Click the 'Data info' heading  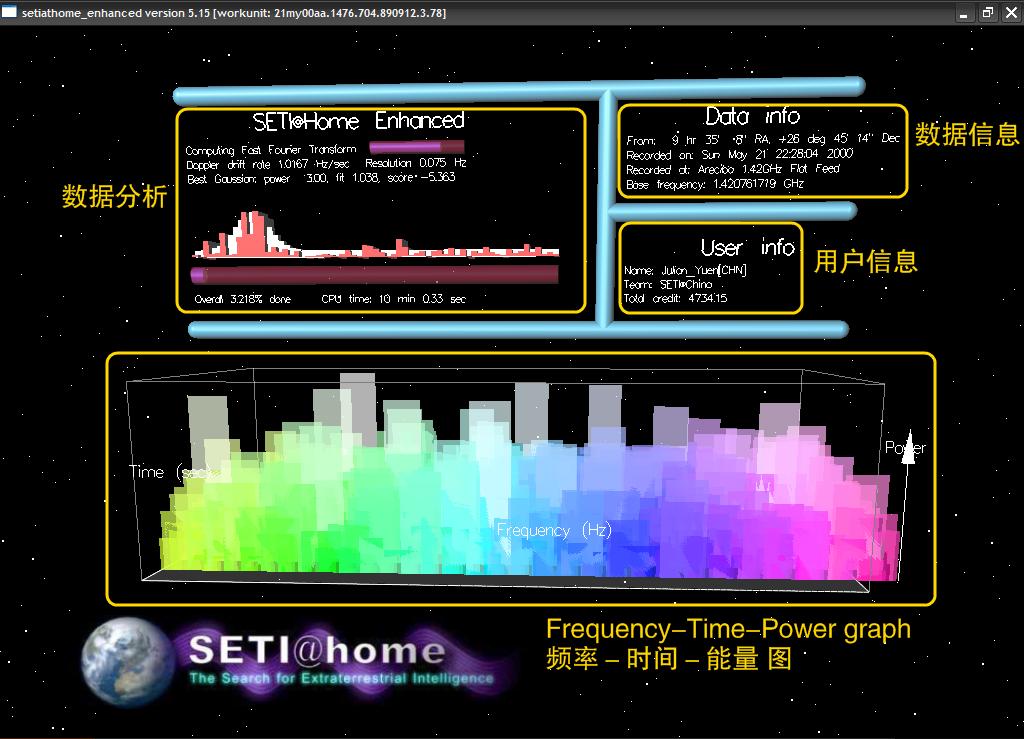click(x=752, y=116)
